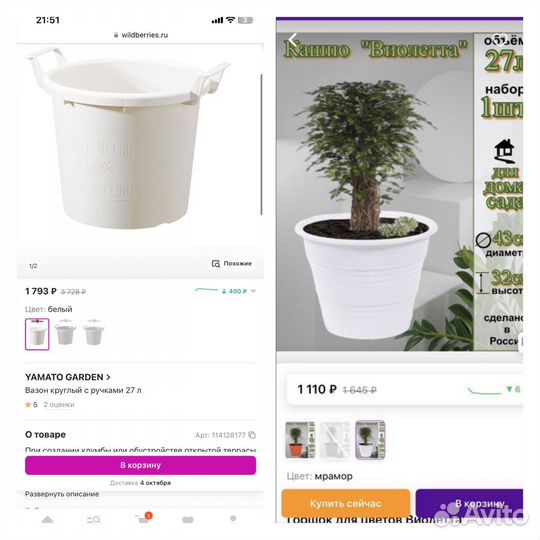Image resolution: width=540 pixels, height=540 pixels.
Task: Tap the back arrow on the Violetta product image
Action: point(293,40)
